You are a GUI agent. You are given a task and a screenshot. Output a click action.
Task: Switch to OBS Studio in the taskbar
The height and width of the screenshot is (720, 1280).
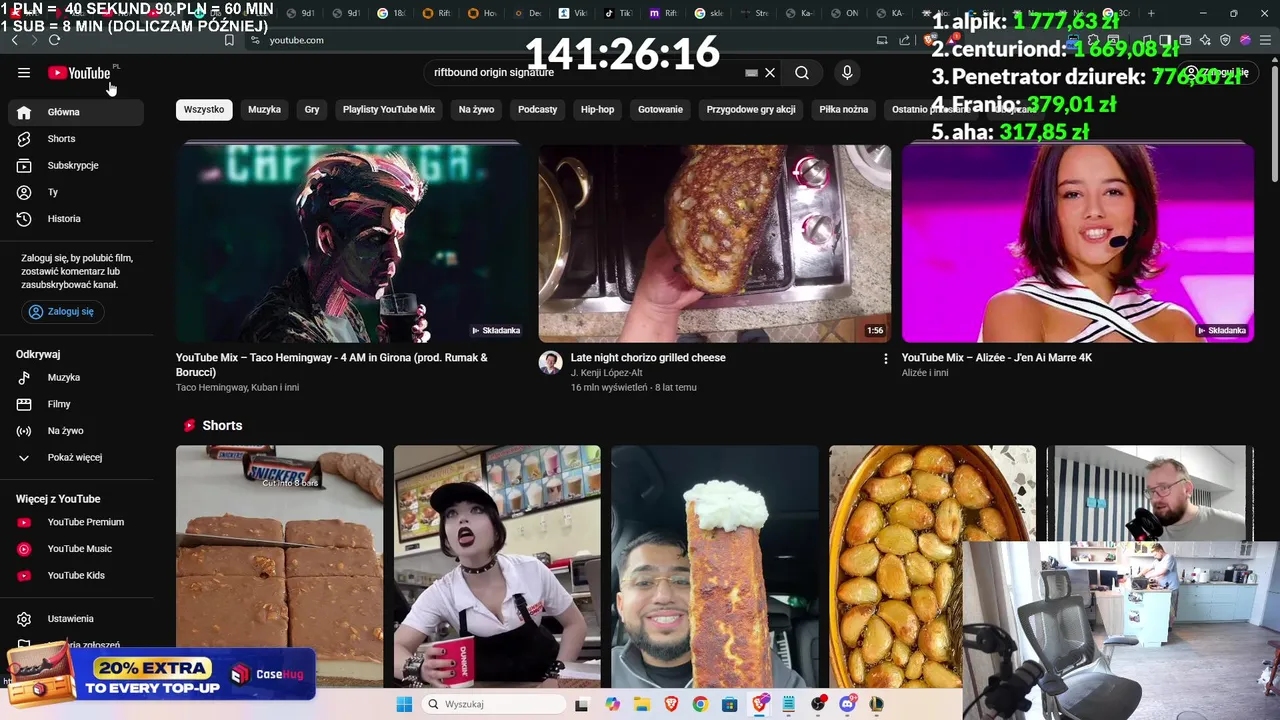point(818,704)
